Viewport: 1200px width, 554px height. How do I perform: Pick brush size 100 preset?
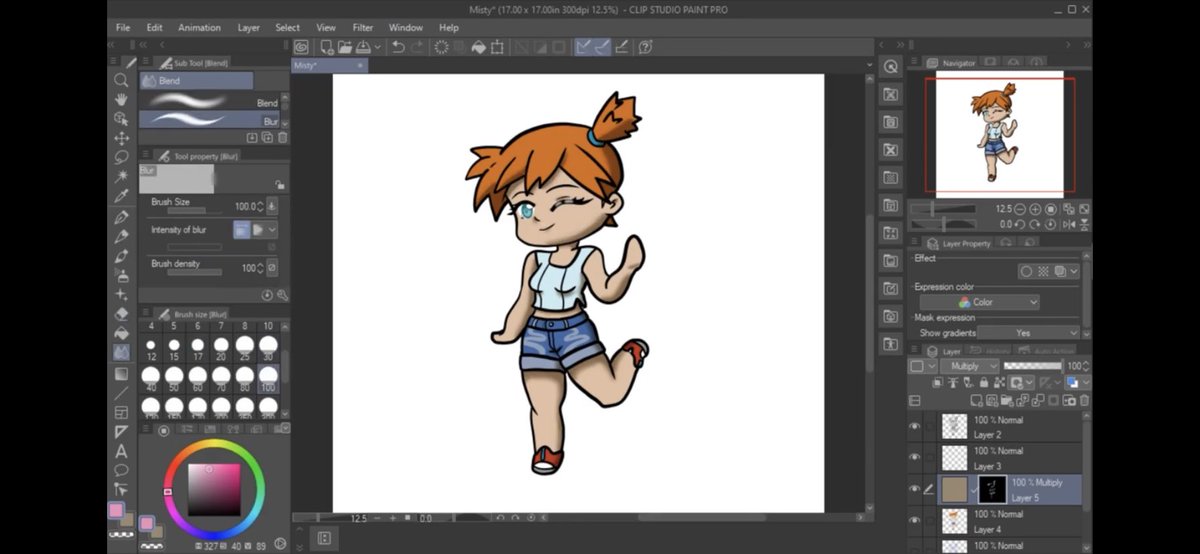tap(268, 378)
